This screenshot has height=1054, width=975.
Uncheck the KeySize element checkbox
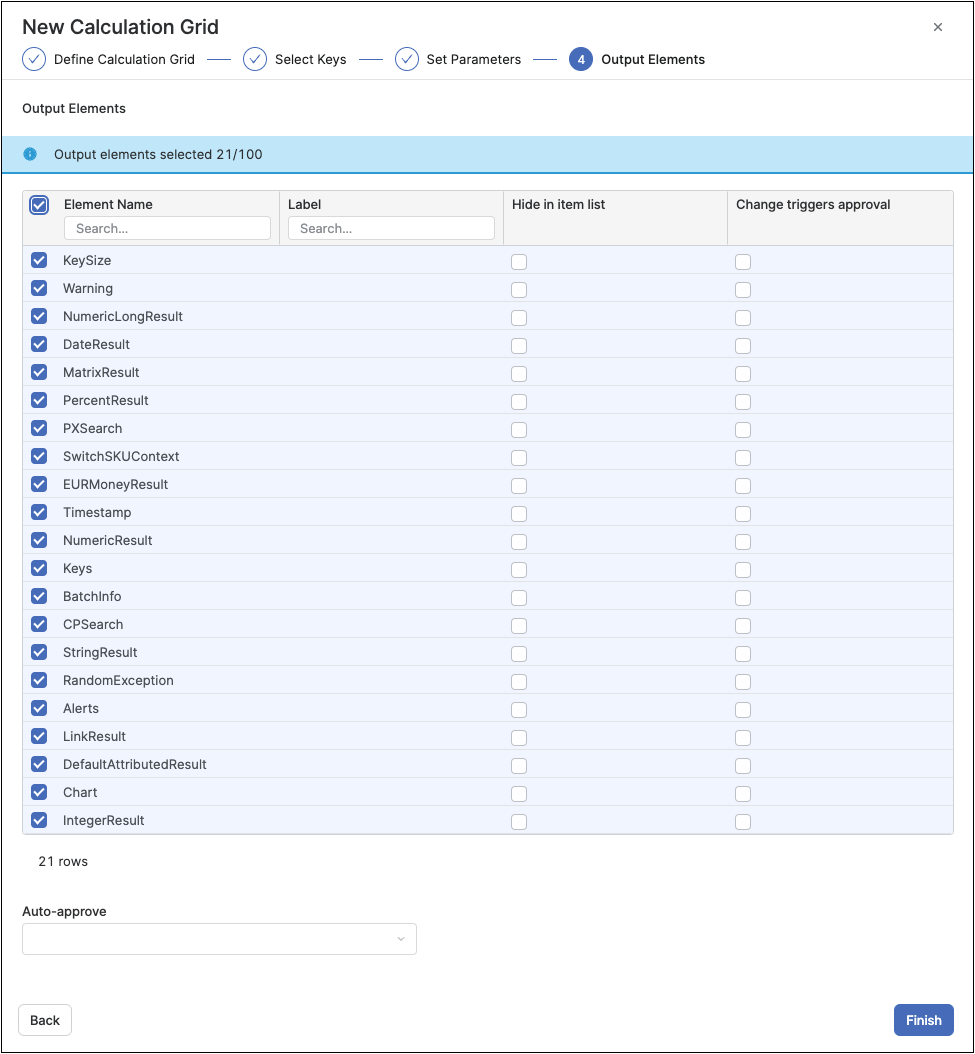(x=39, y=260)
